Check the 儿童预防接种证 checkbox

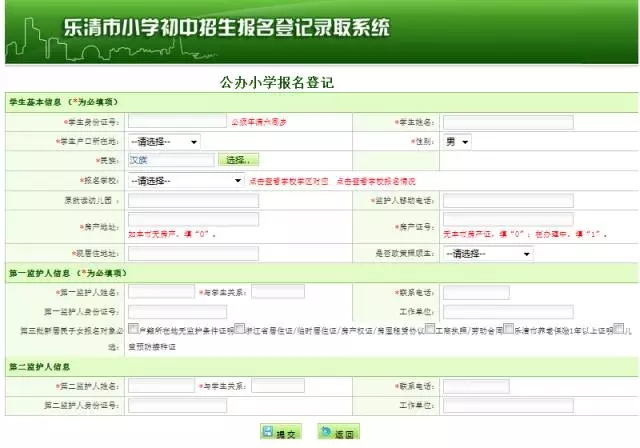[x=619, y=328]
